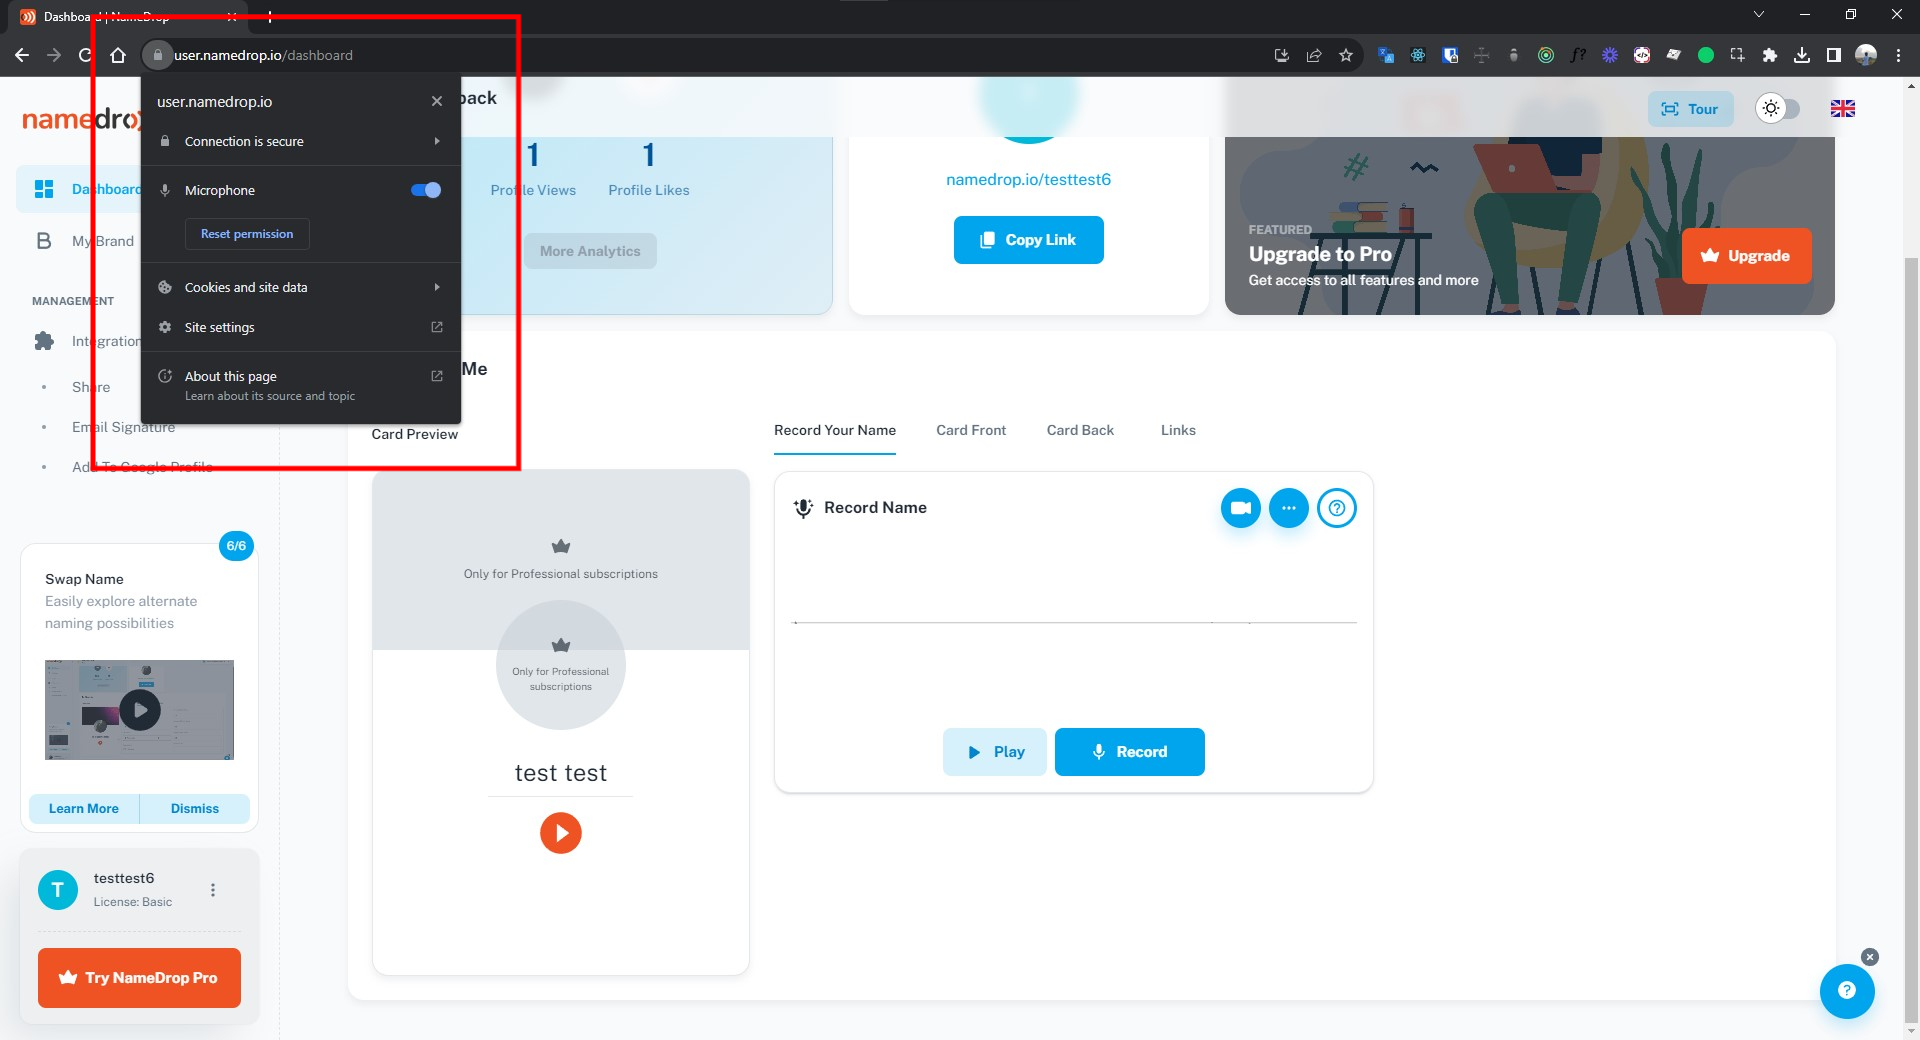This screenshot has width=1920, height=1040.
Task: Open Site settings in new tab
Action: 301,327
